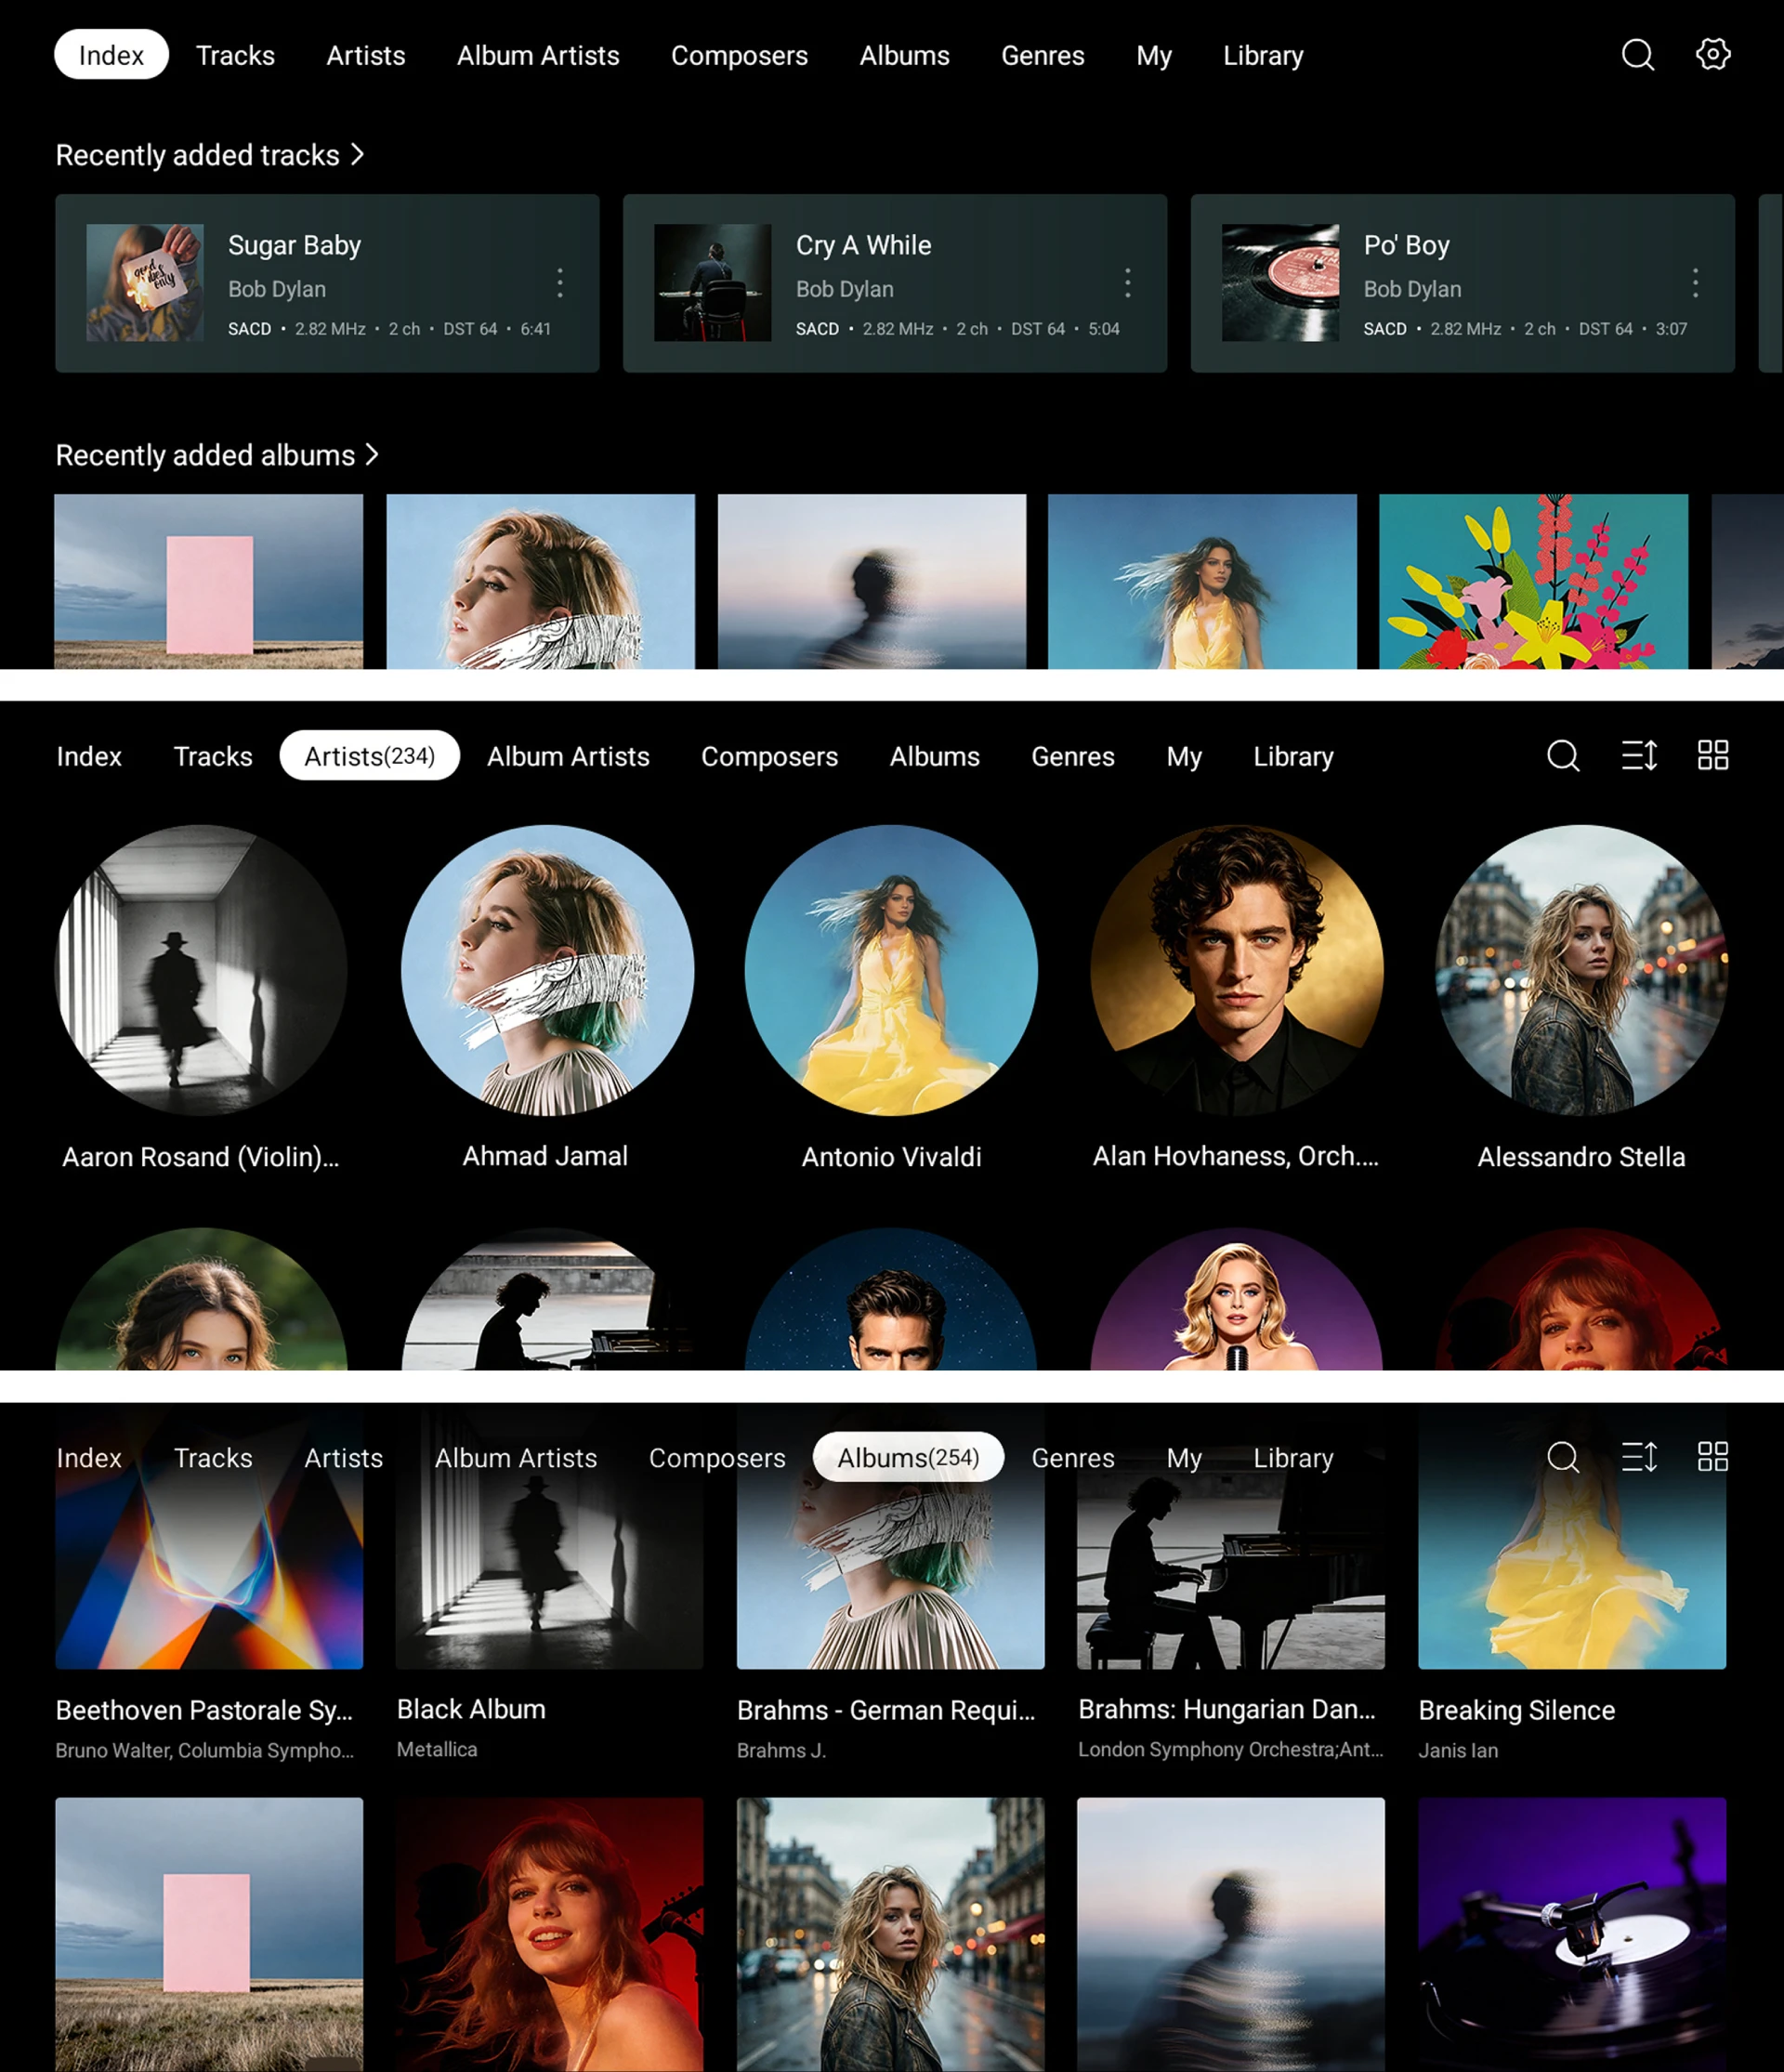Click the search icon beside the Albums(254) tab bar
1784x2072 pixels.
[x=1563, y=1457]
